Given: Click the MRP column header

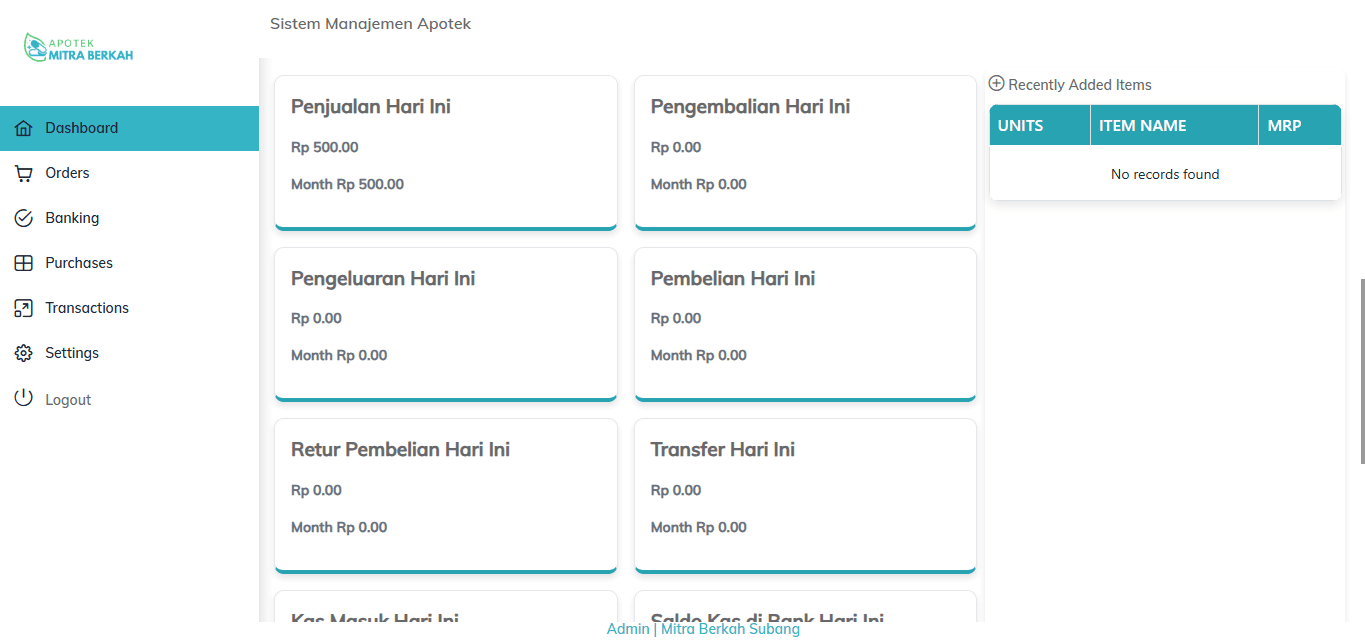Looking at the screenshot, I should 1284,126.
